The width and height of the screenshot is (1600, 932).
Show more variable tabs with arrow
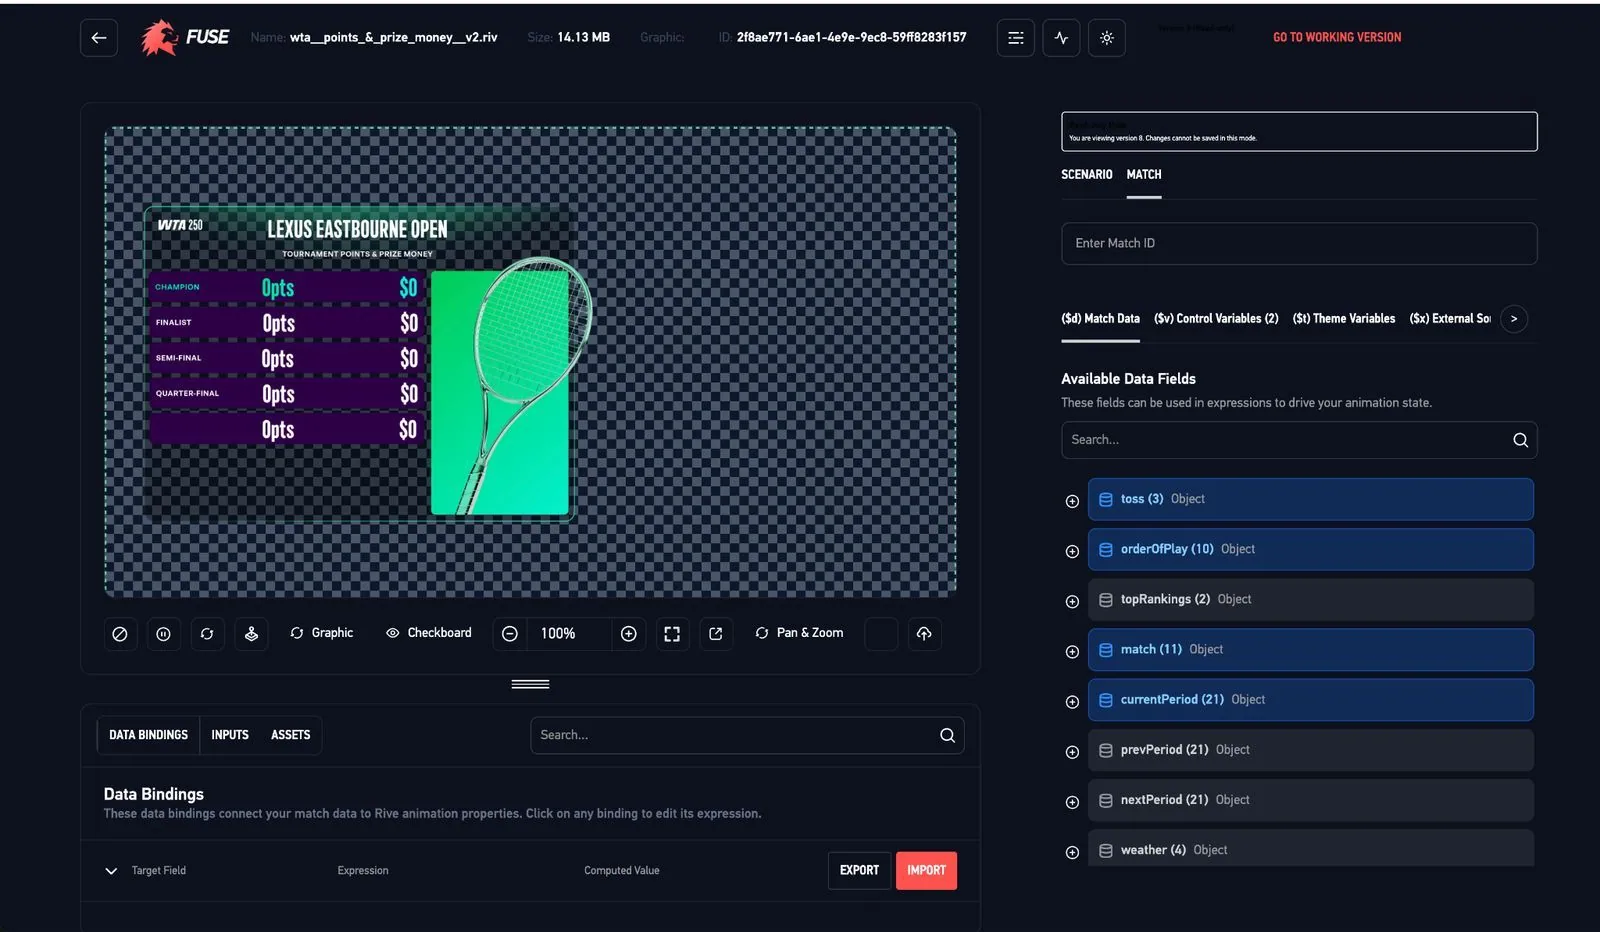pos(1514,319)
